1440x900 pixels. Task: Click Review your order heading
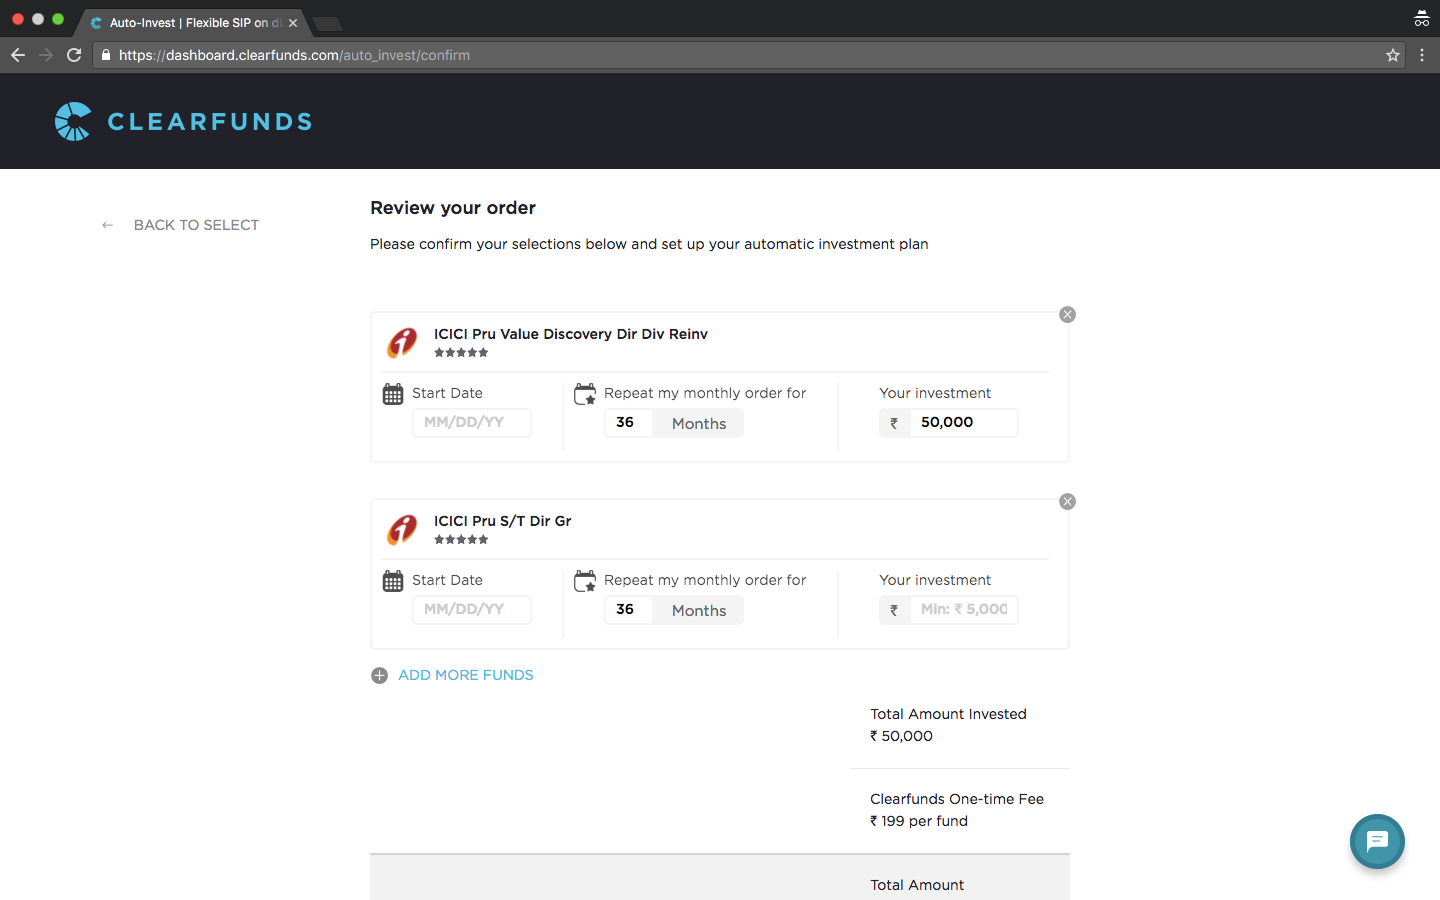(453, 208)
